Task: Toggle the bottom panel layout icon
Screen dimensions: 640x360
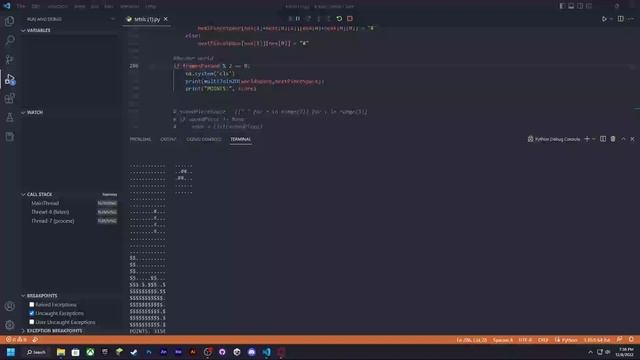Action: [x=571, y=6]
